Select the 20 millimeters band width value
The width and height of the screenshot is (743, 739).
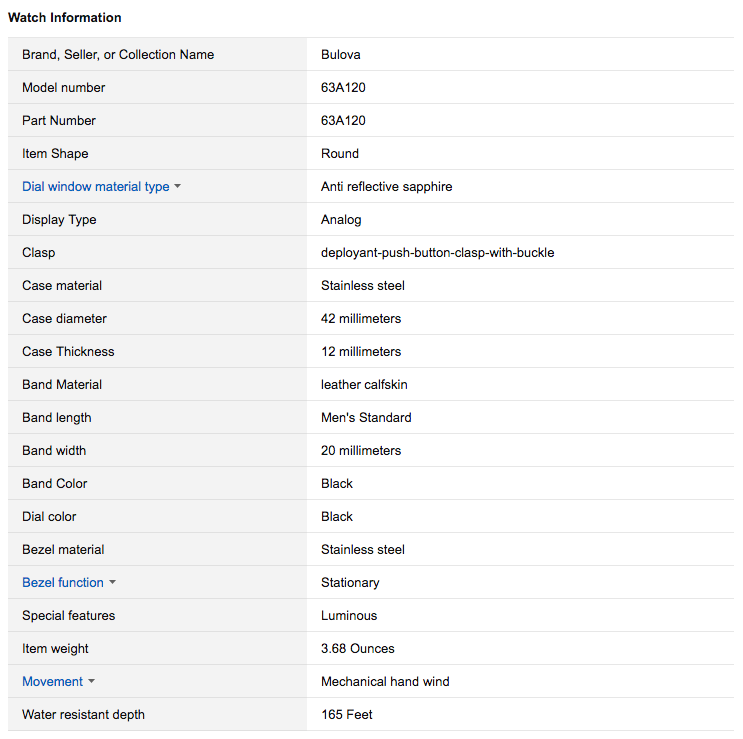[x=361, y=451]
